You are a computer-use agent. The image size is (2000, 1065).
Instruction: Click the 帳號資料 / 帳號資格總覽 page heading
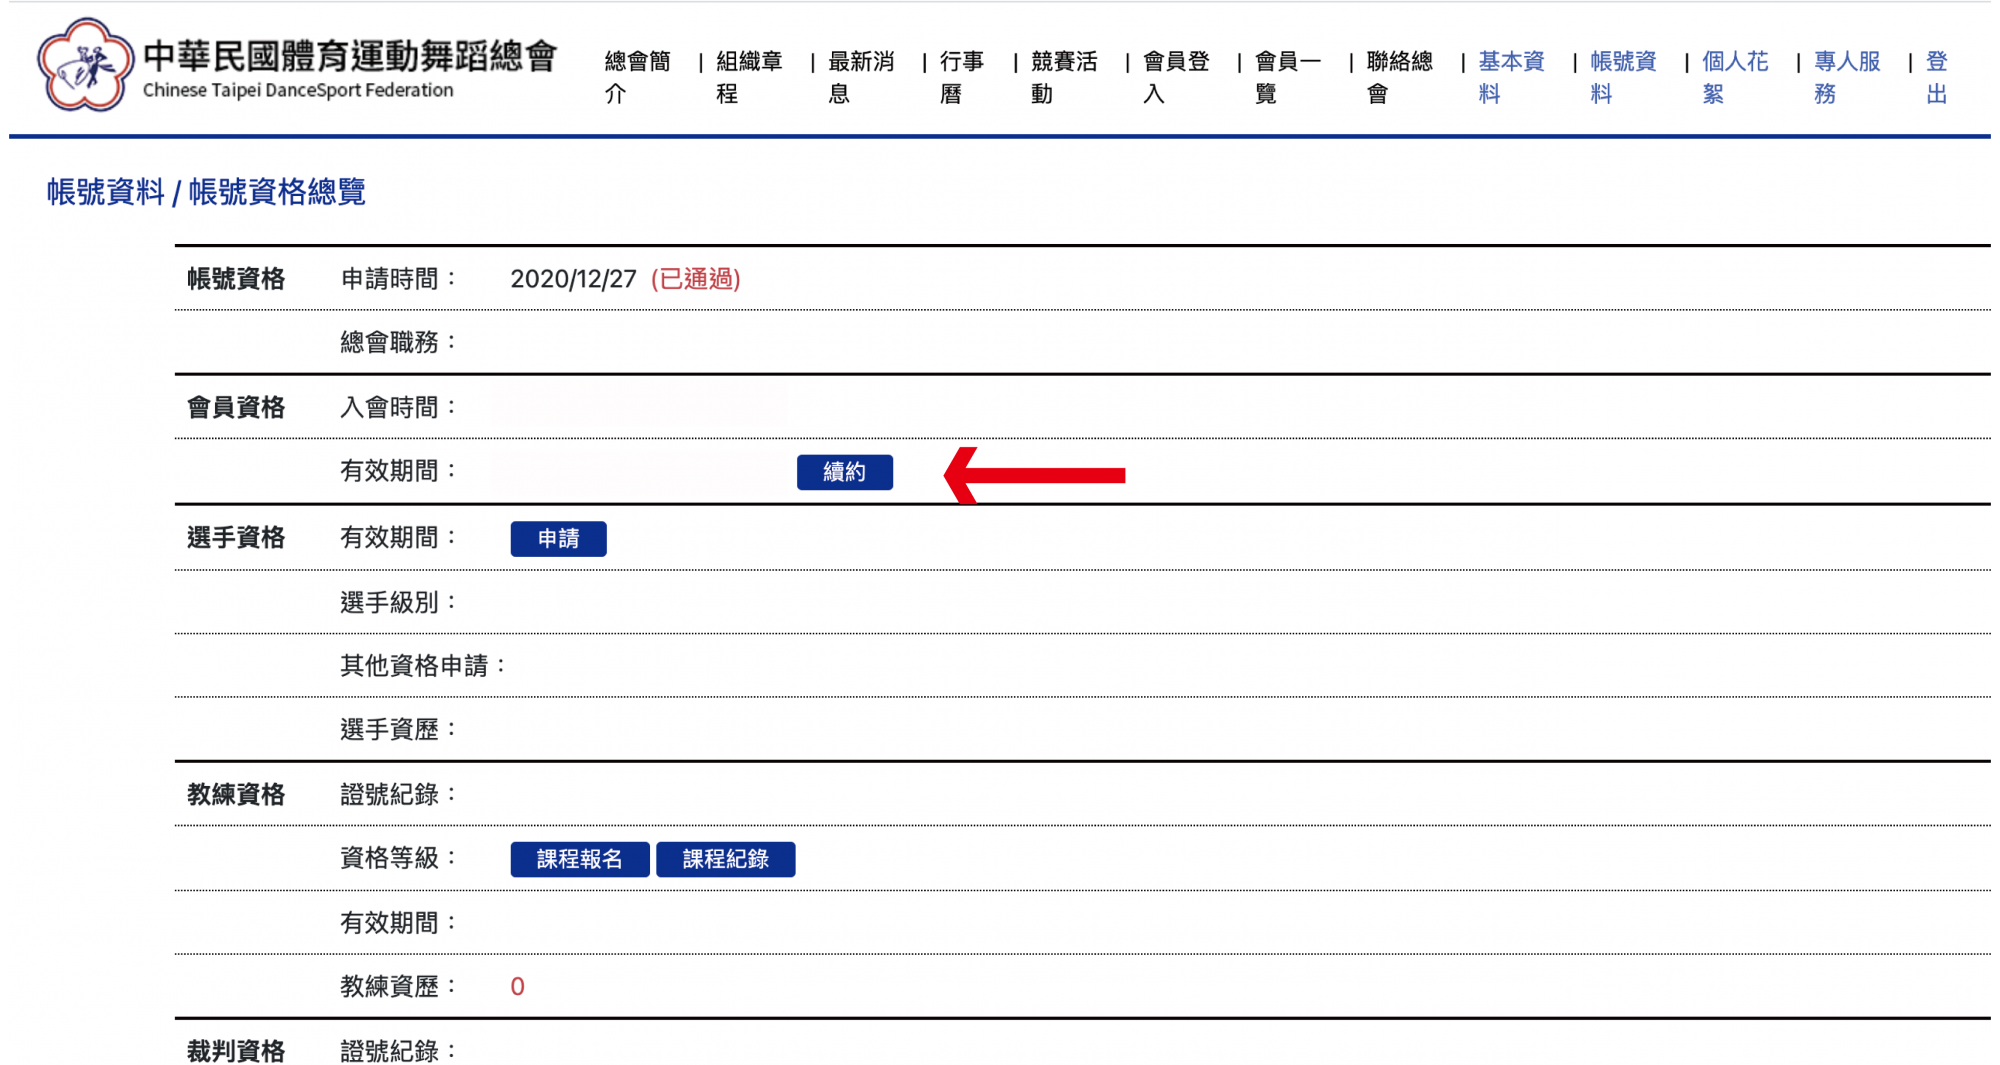(206, 192)
